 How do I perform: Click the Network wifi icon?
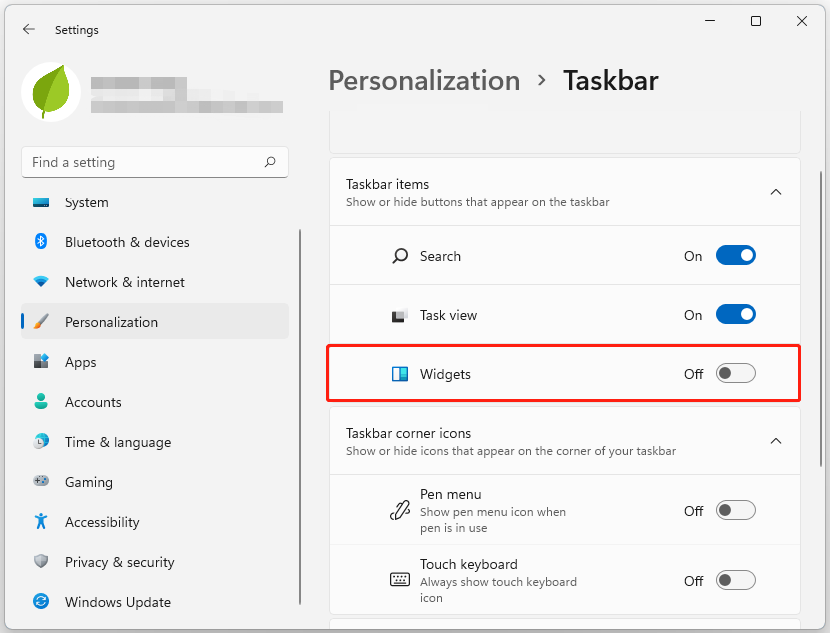(41, 282)
